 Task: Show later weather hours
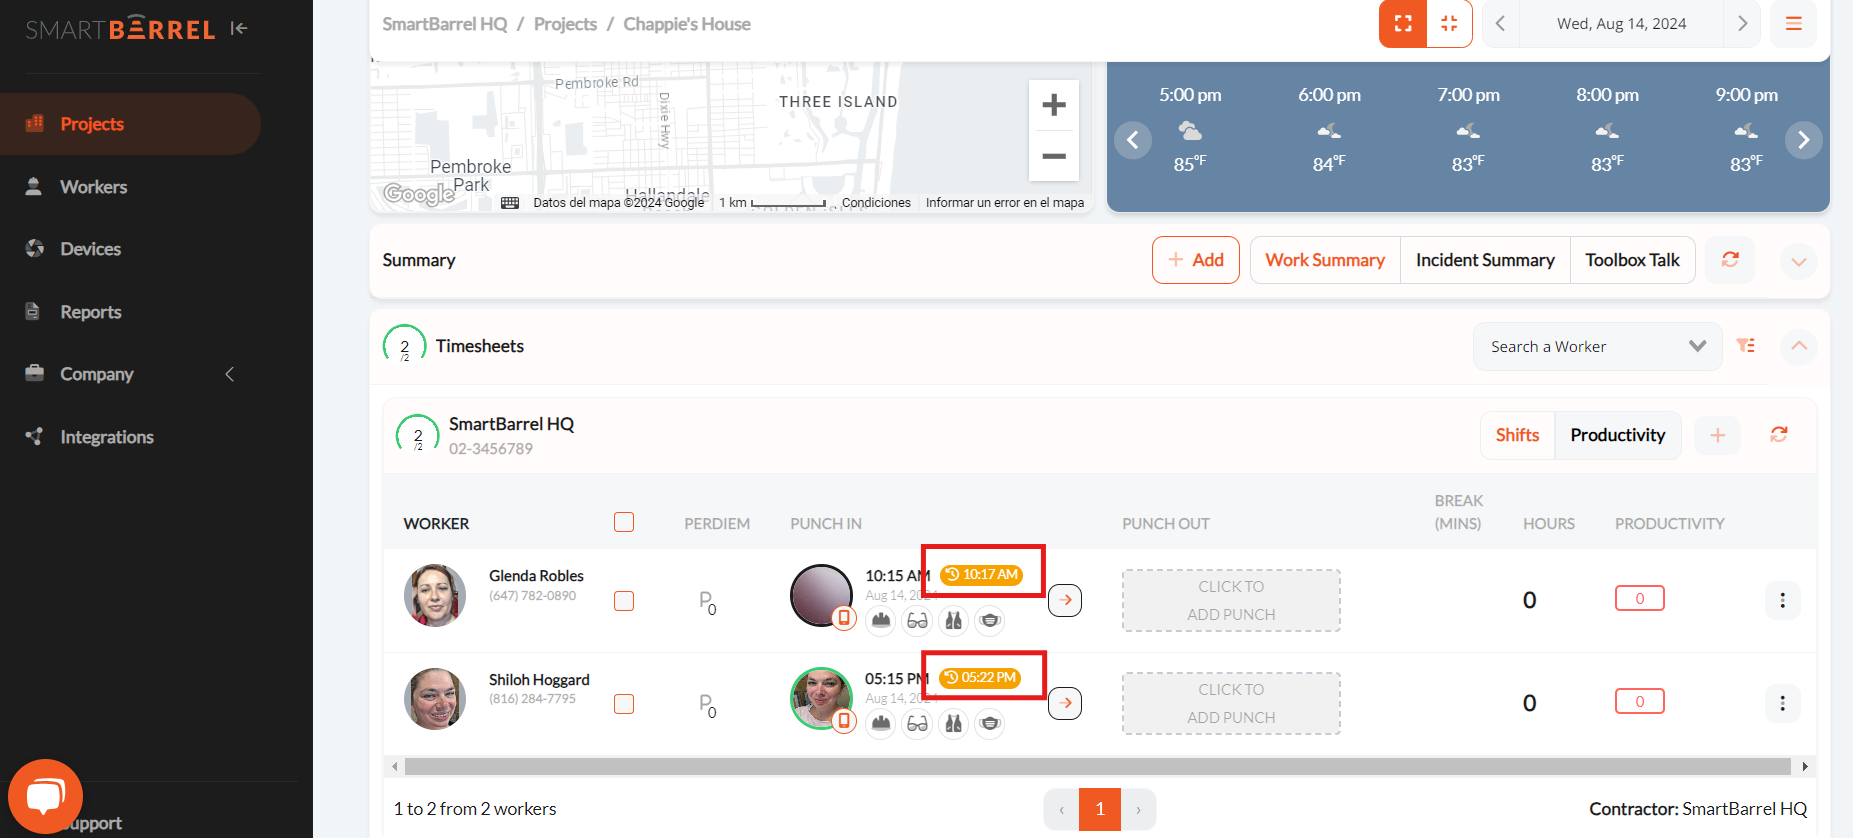pos(1804,140)
